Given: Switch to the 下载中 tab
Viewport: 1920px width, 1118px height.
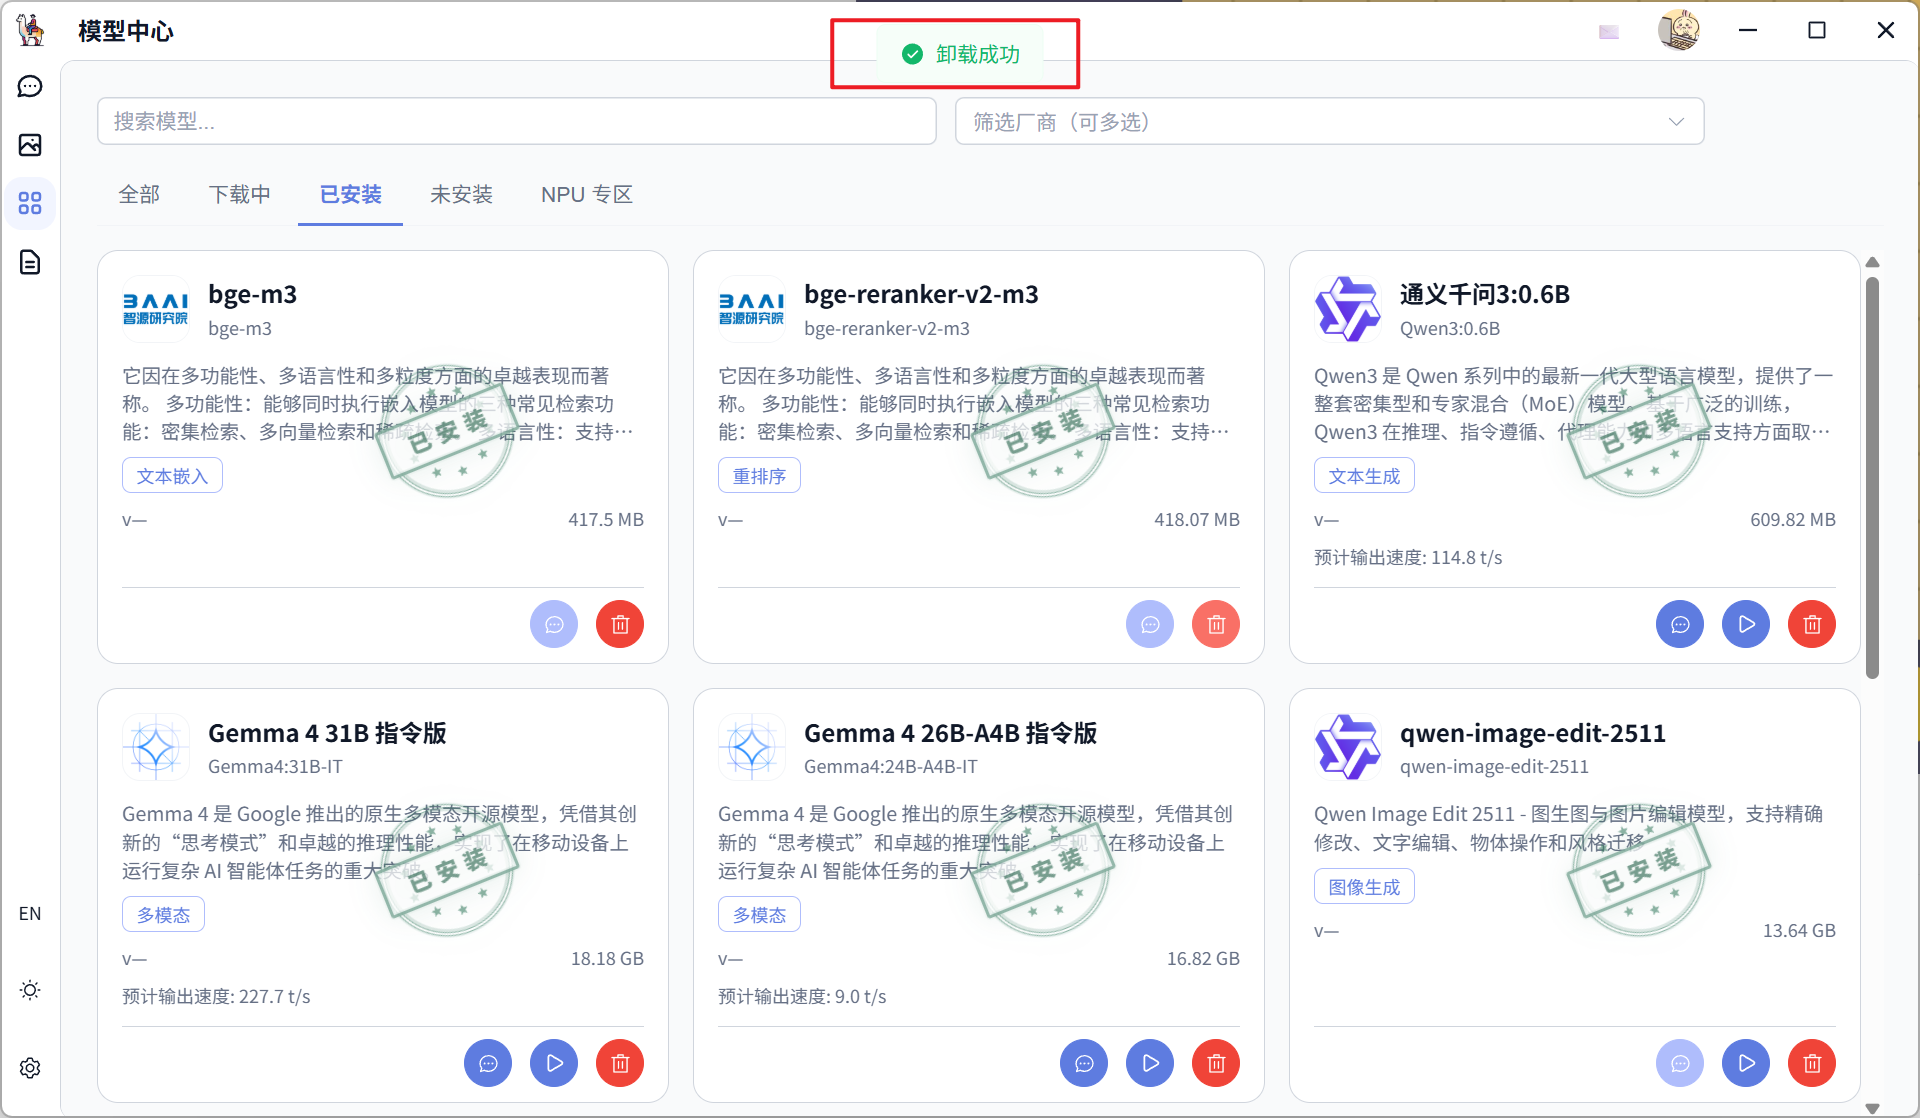Looking at the screenshot, I should pyautogui.click(x=240, y=194).
